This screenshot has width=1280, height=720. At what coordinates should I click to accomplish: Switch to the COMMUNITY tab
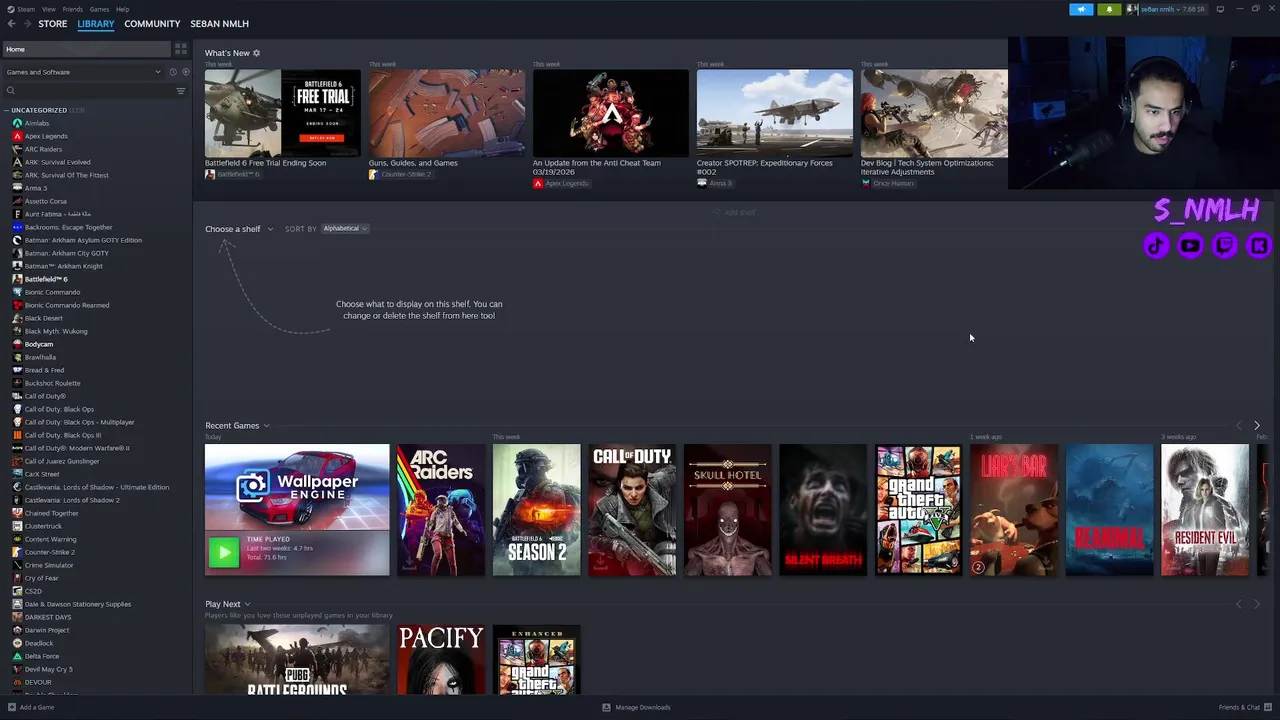pos(152,24)
